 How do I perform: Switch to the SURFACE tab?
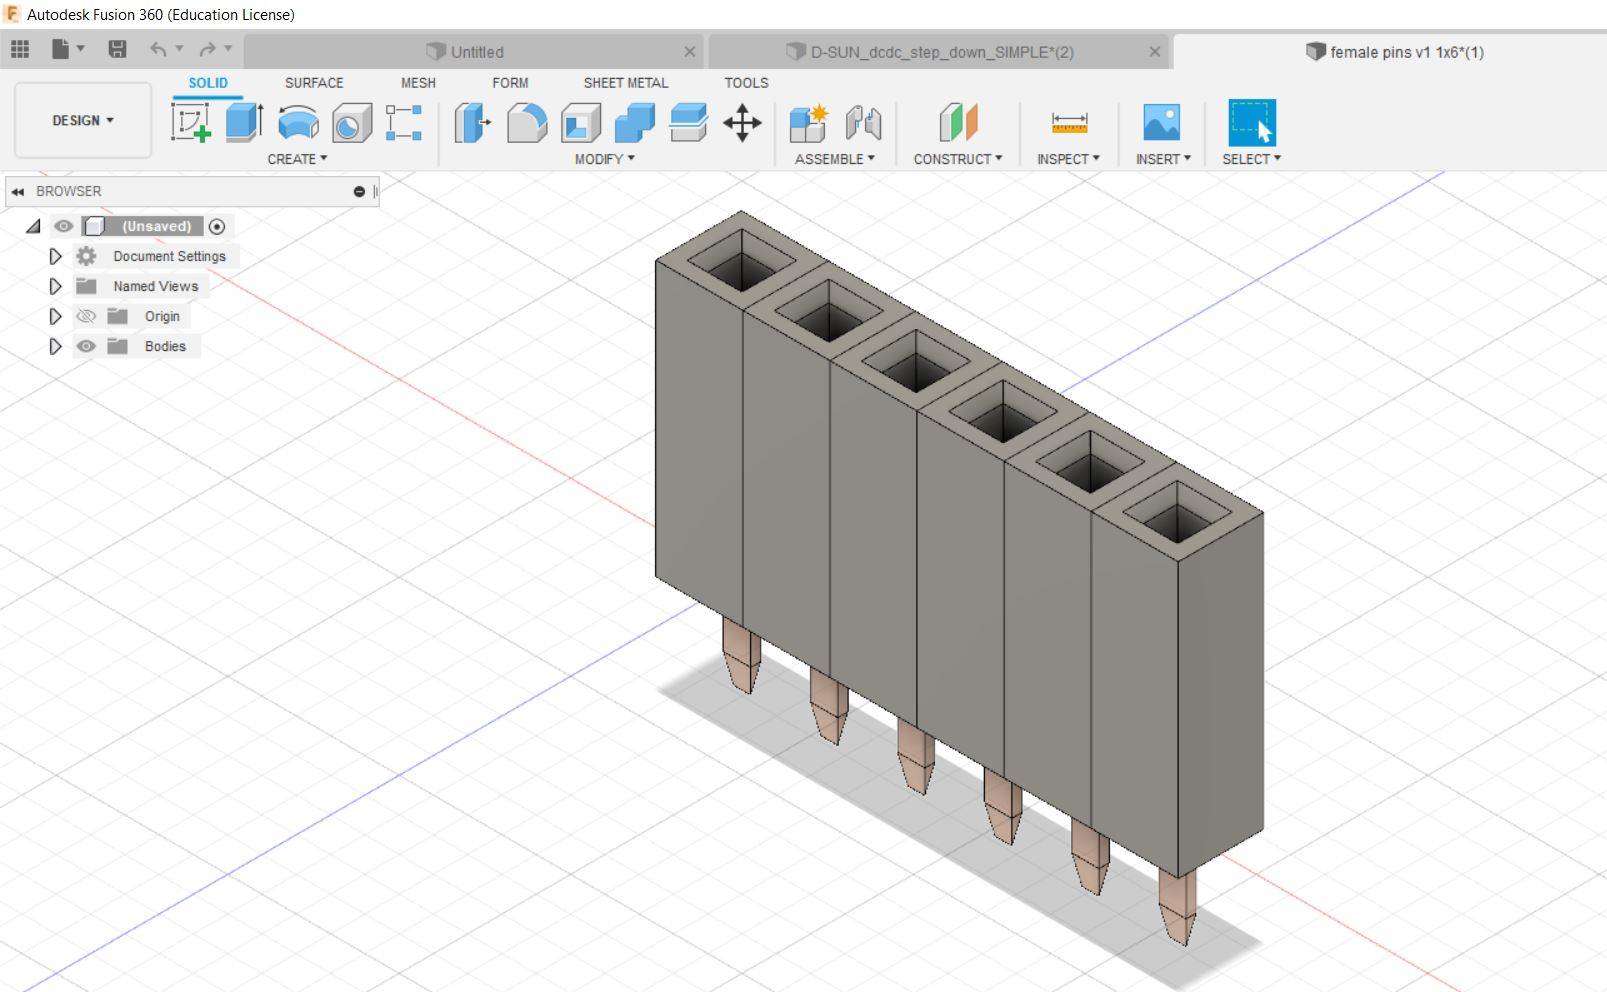coord(314,83)
